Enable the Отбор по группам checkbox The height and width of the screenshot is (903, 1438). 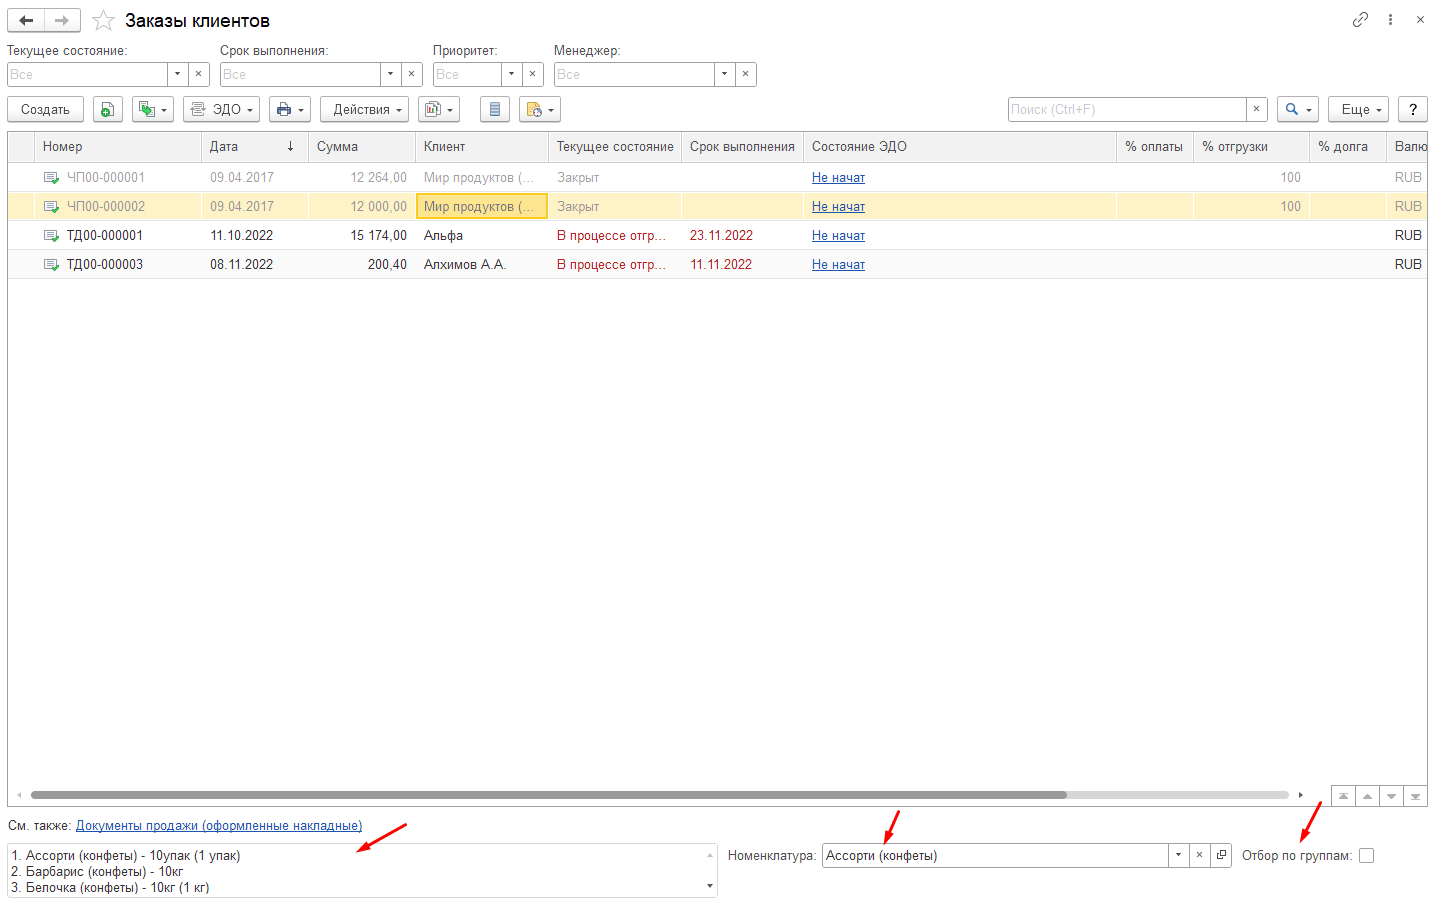[x=1367, y=855]
